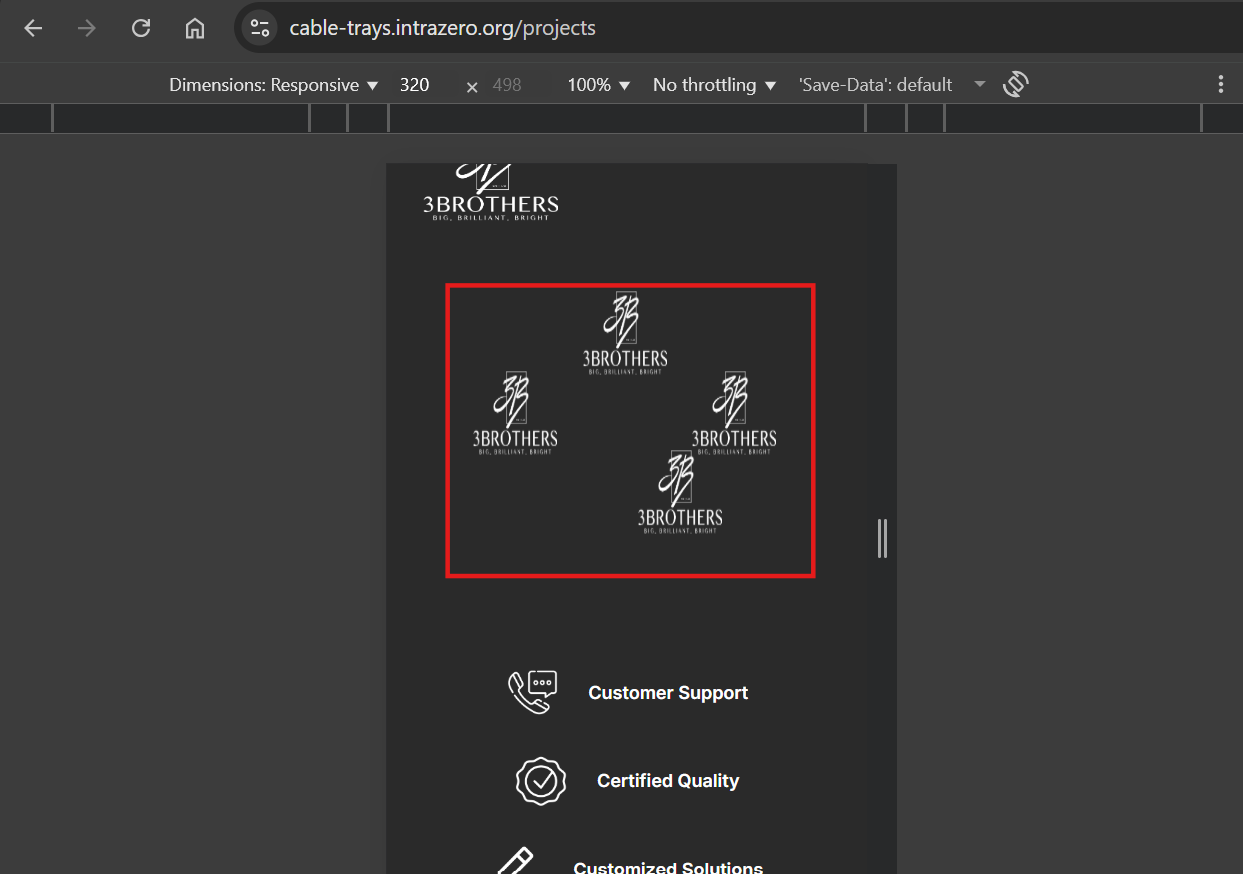Go to browser home page
1243x874 pixels.
[x=195, y=28]
